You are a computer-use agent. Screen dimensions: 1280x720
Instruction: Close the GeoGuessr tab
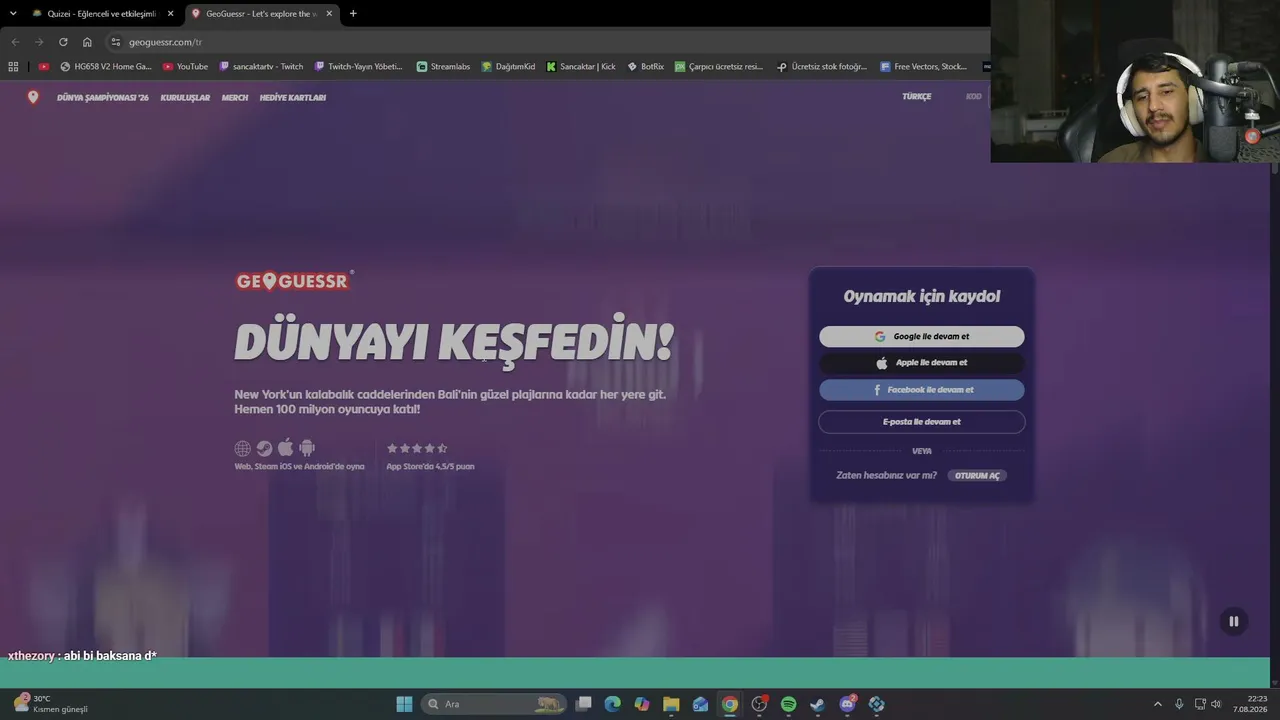pos(329,14)
